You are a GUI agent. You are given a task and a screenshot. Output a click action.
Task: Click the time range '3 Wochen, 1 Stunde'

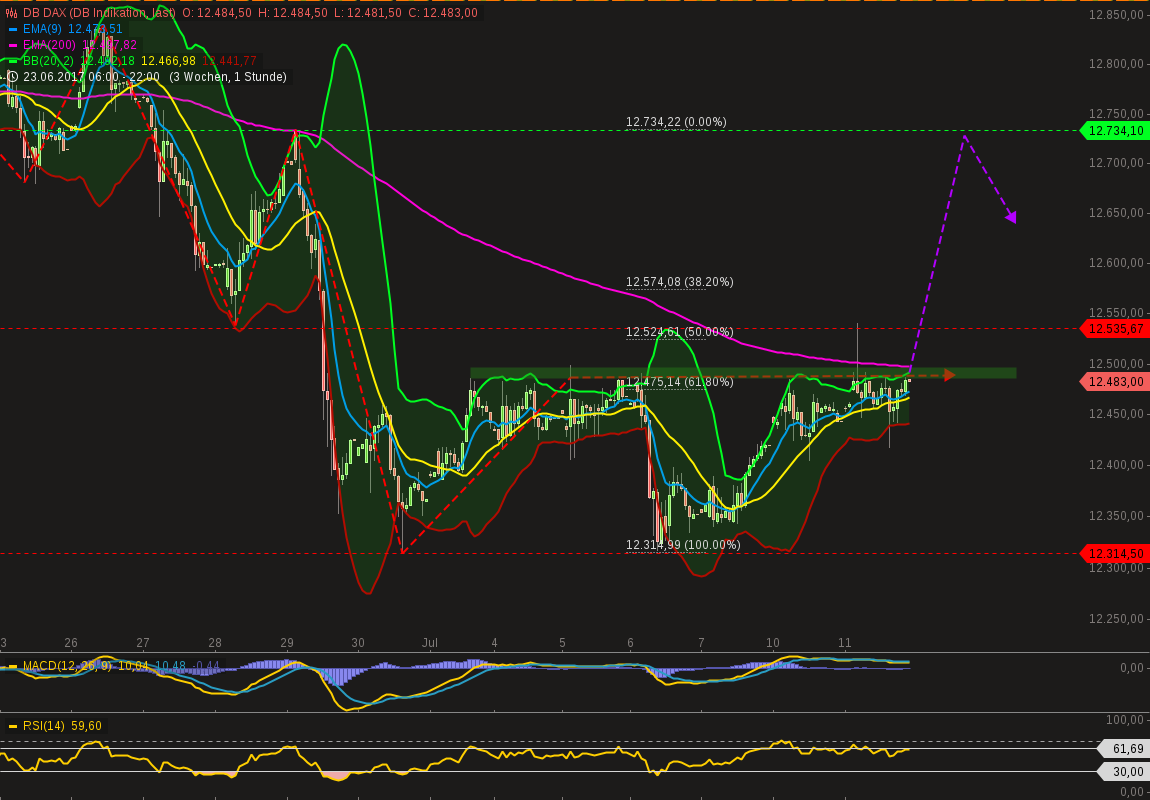point(227,76)
